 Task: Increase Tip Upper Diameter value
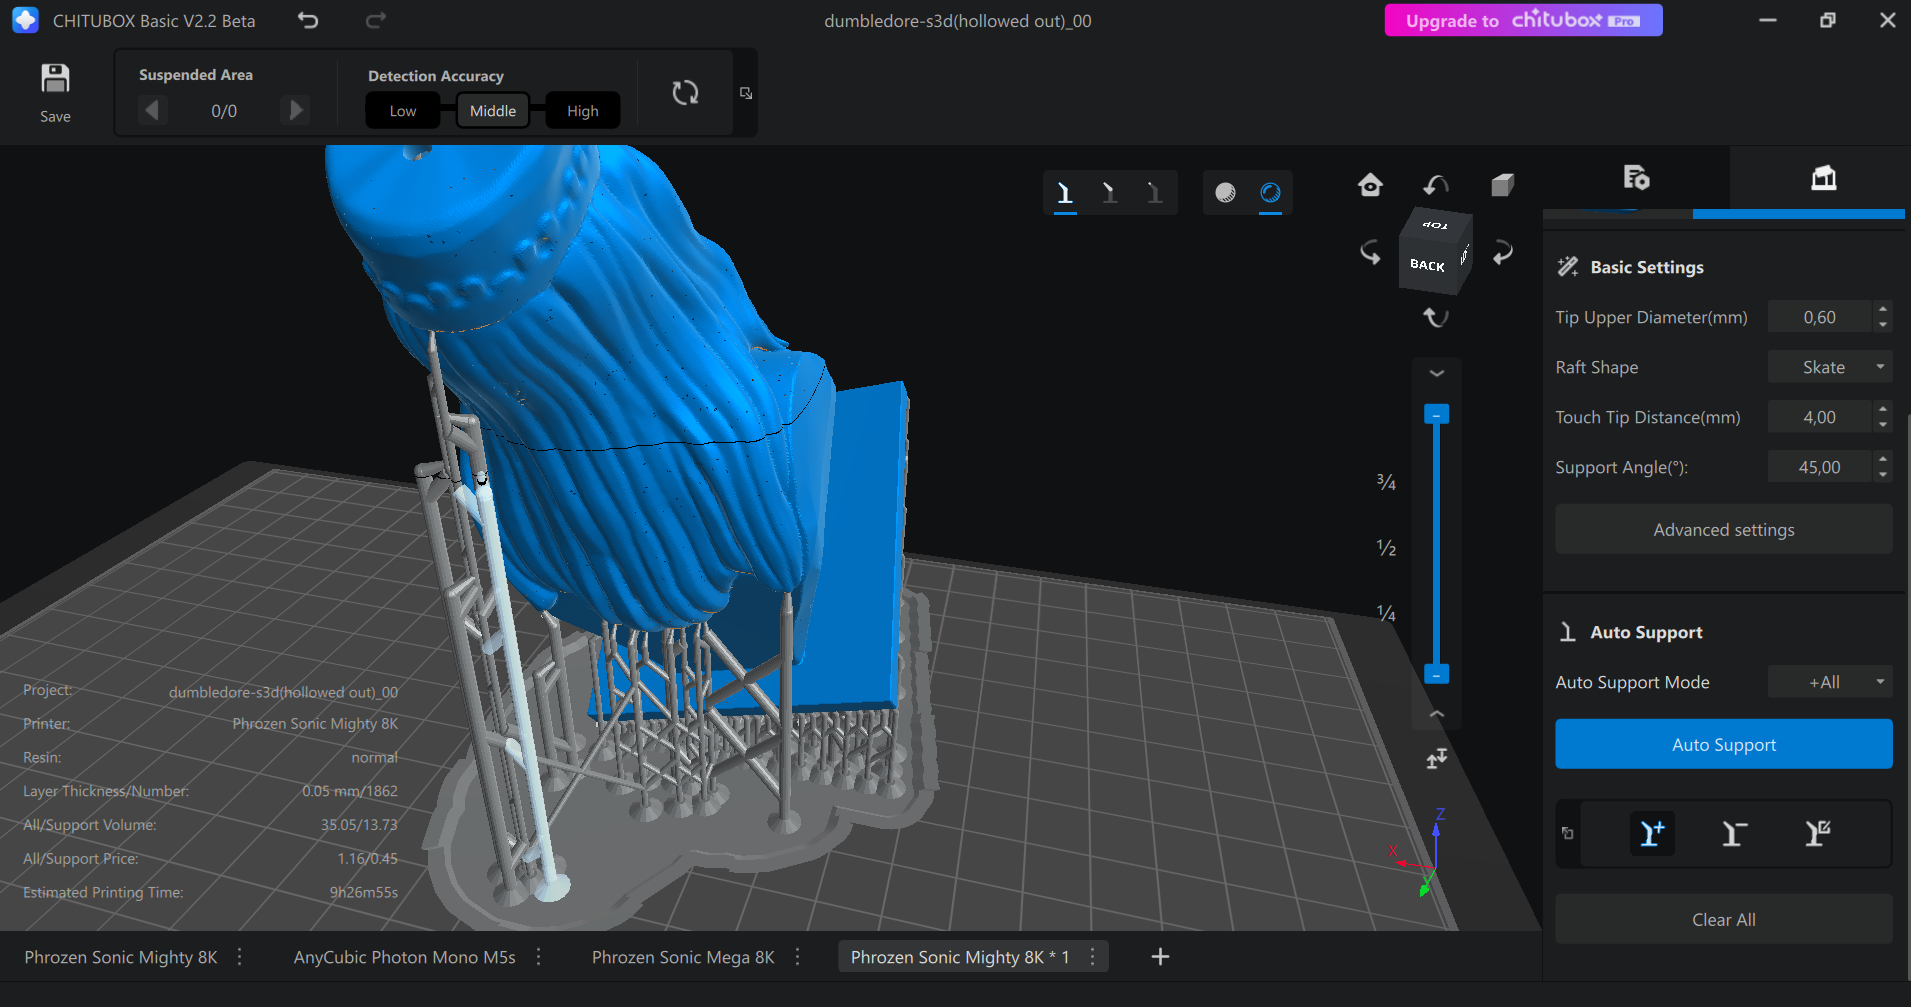click(x=1883, y=309)
